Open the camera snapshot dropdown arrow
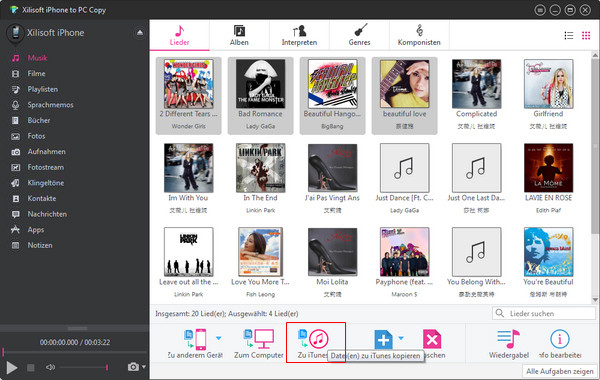600x380 pixels. pos(144,367)
